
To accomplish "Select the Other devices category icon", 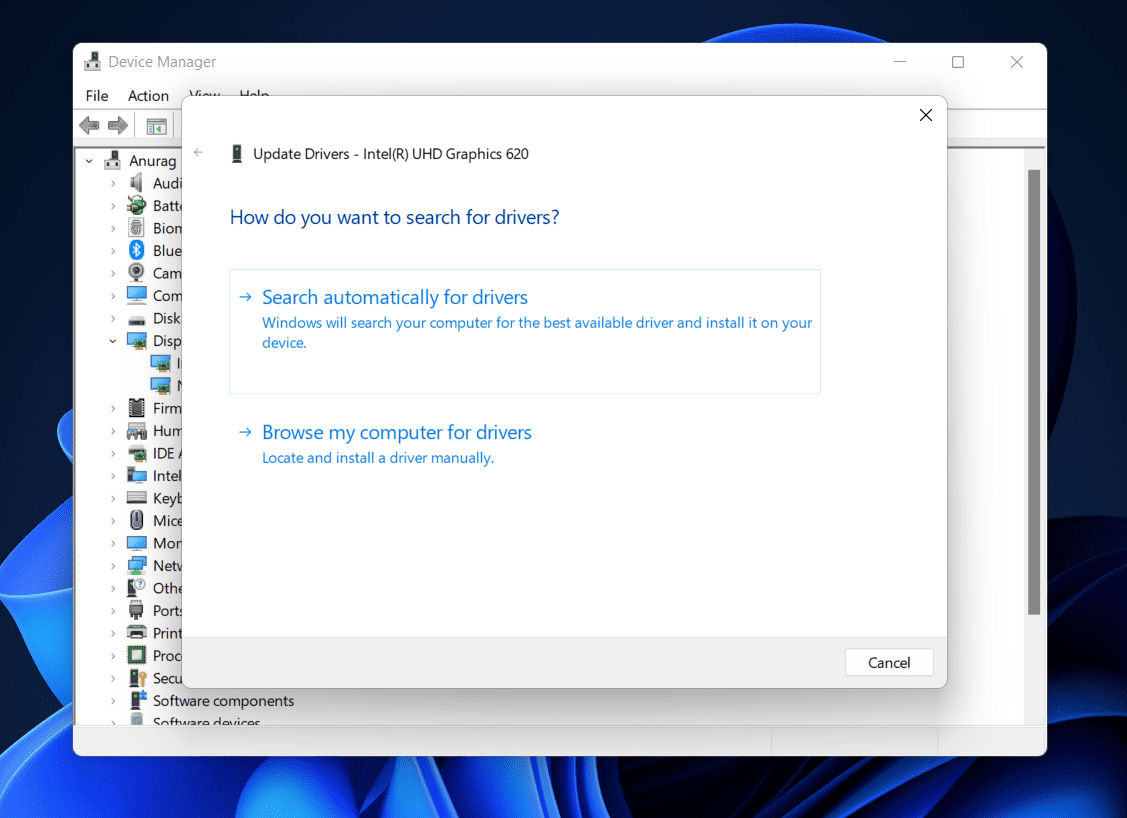I will 137,588.
